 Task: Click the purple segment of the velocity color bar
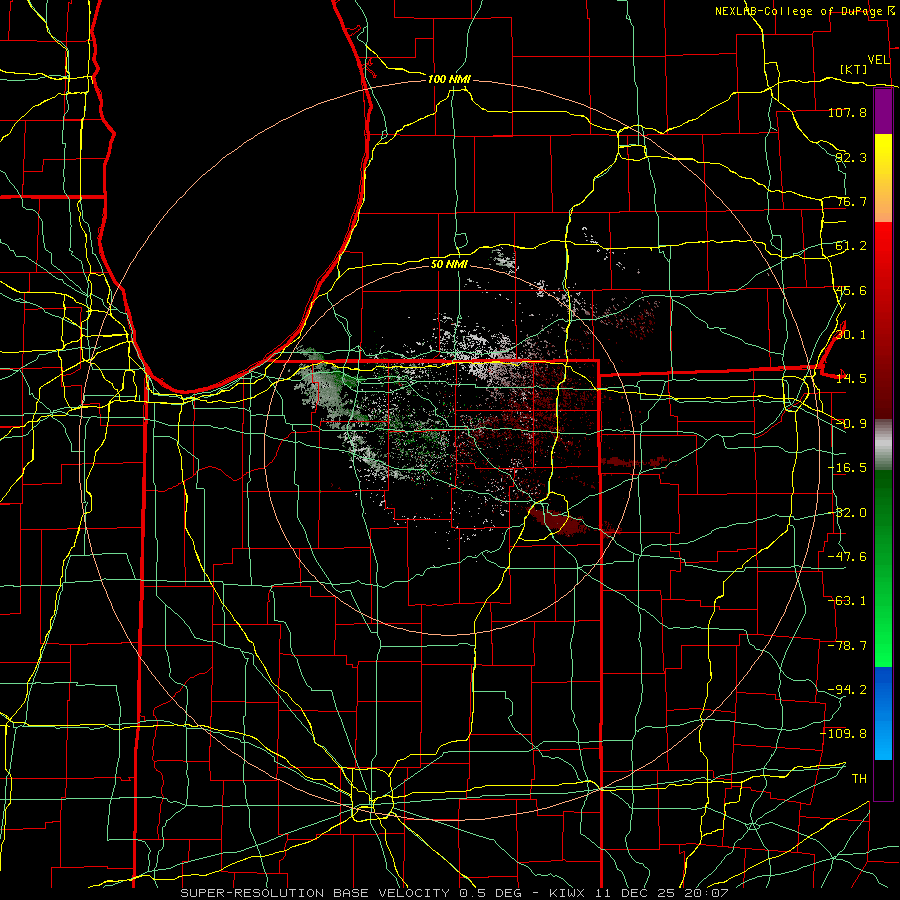pyautogui.click(x=883, y=112)
